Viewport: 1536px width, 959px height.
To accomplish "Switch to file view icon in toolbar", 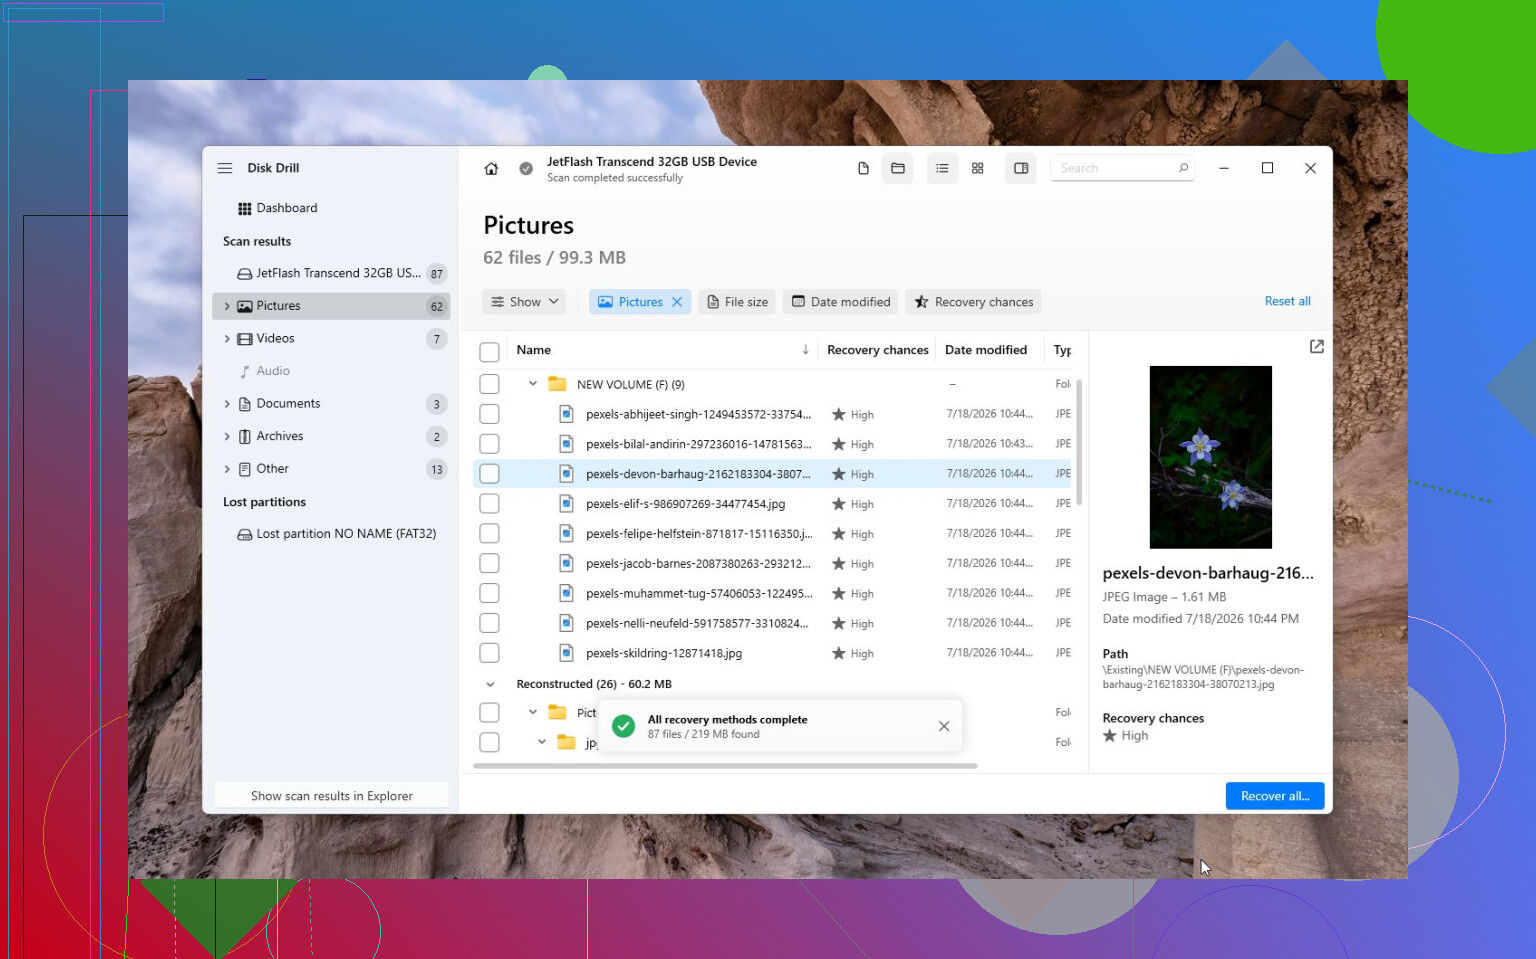I will tap(863, 168).
